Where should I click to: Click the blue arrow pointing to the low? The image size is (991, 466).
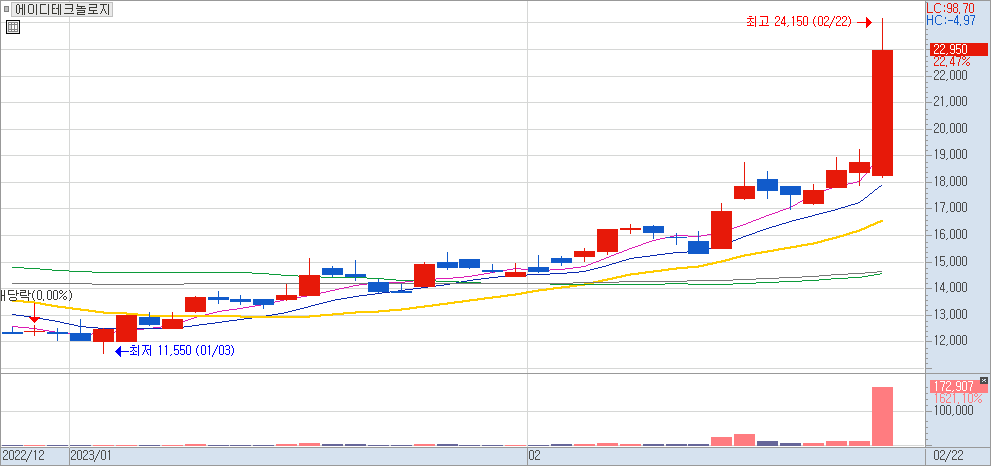click(124, 350)
